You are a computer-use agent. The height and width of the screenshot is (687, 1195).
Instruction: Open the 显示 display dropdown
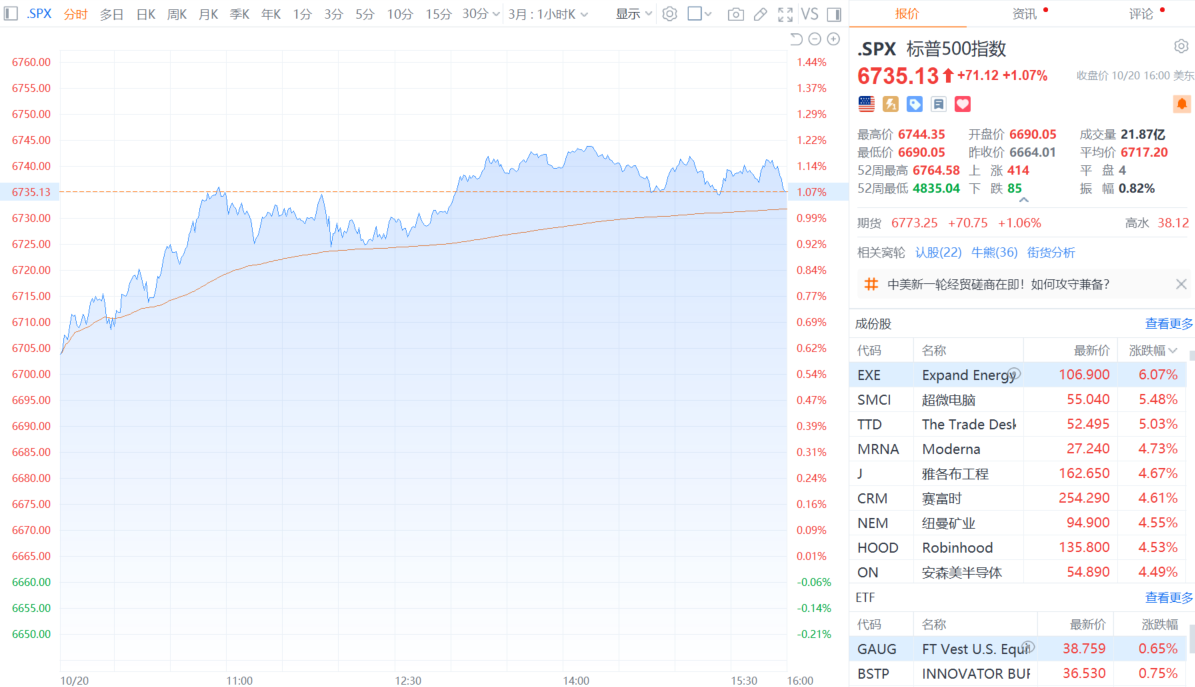pos(634,14)
